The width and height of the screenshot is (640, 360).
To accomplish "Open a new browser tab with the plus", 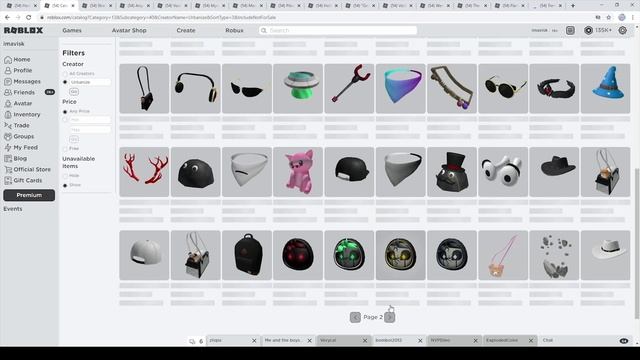I will click(x=573, y=6).
